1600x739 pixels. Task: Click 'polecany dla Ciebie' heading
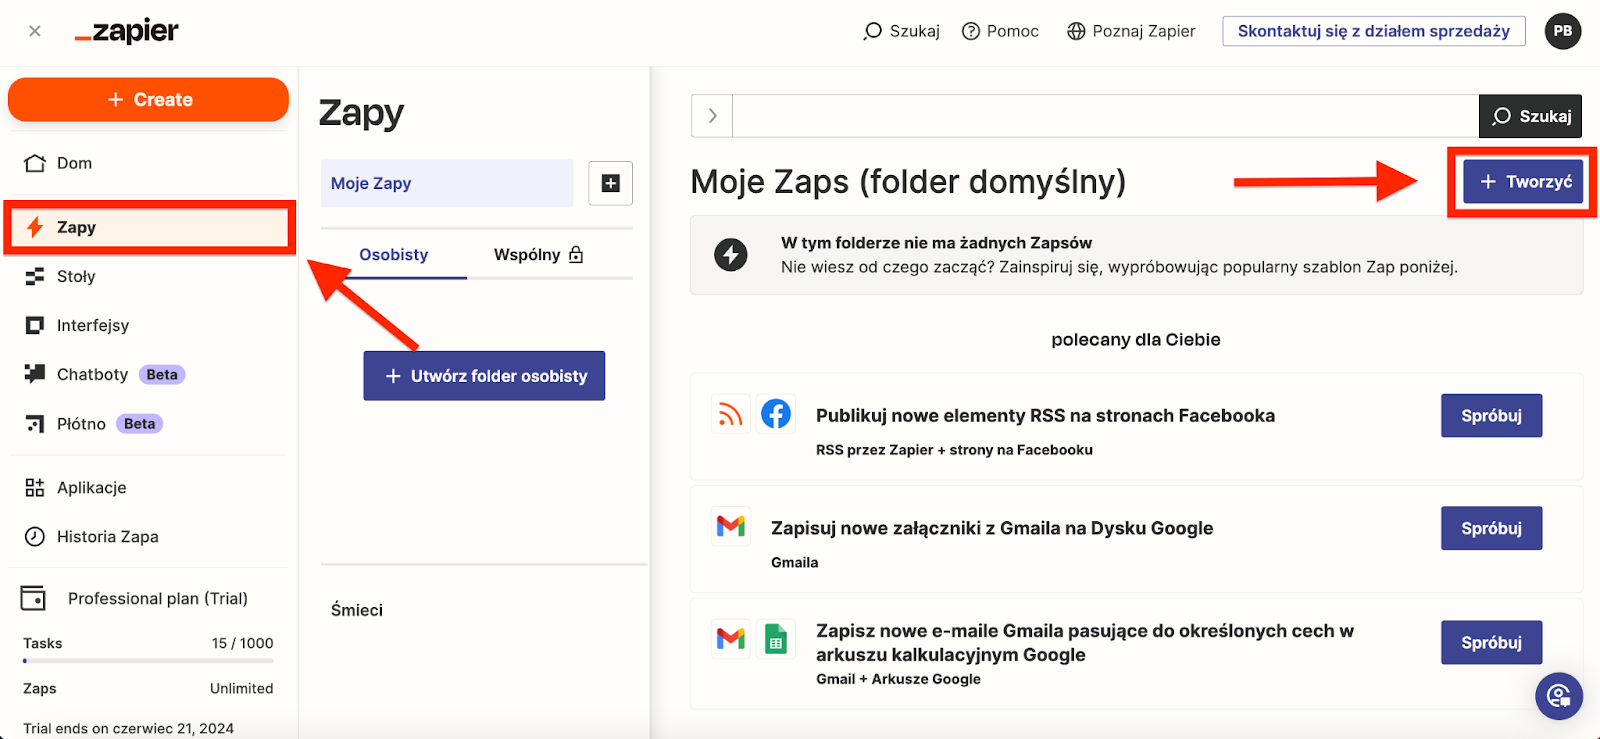coord(1136,340)
